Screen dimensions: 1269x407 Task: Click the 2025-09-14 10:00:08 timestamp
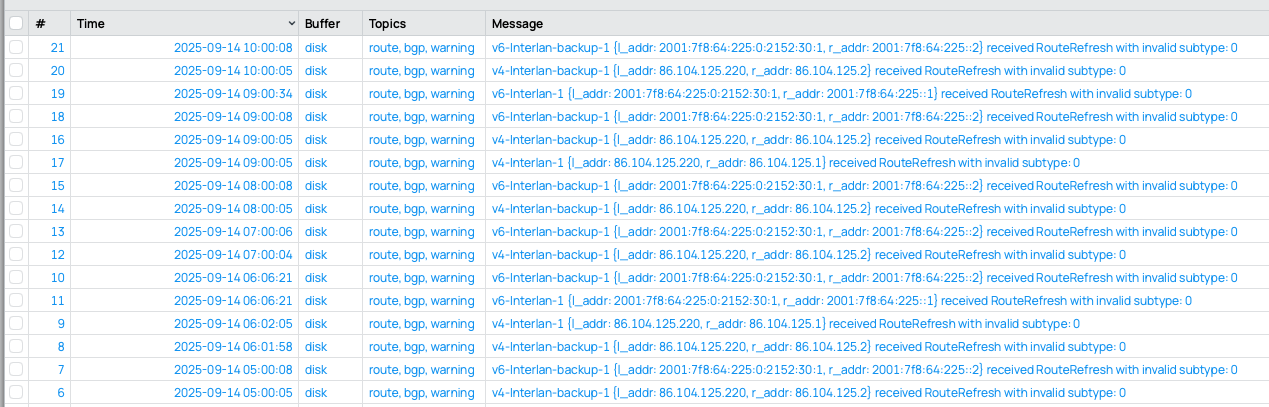(232, 48)
